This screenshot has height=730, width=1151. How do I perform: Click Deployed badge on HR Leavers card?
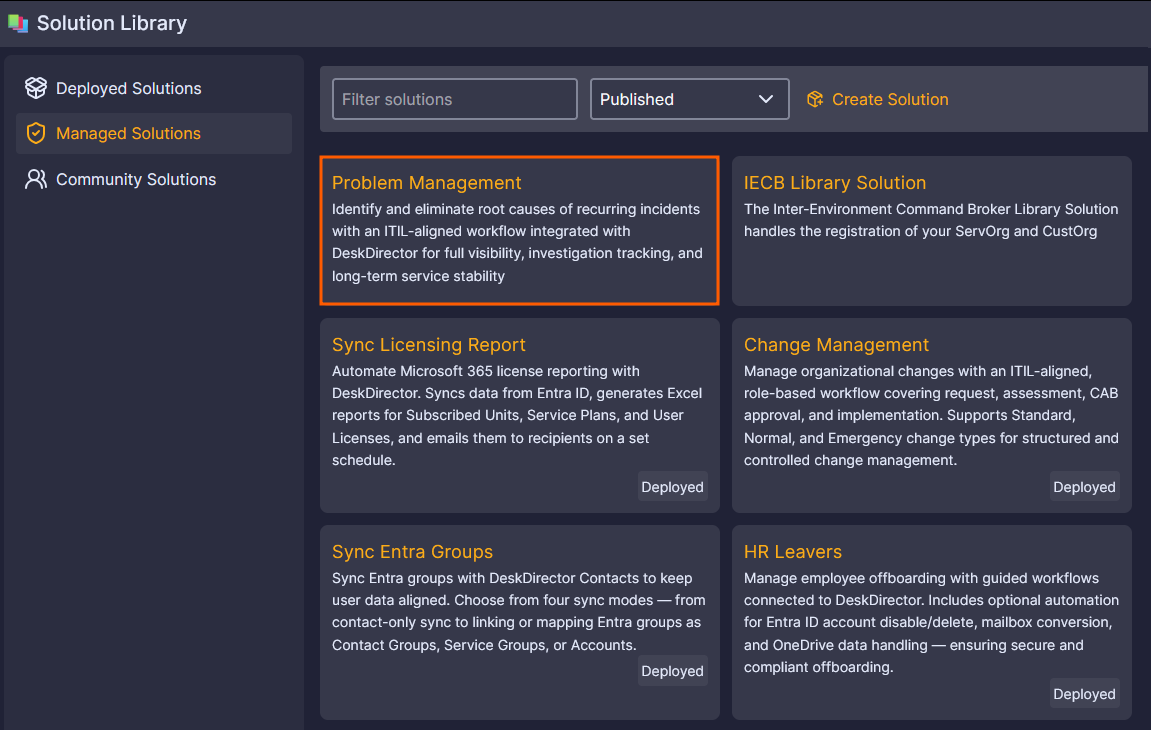(x=1084, y=694)
